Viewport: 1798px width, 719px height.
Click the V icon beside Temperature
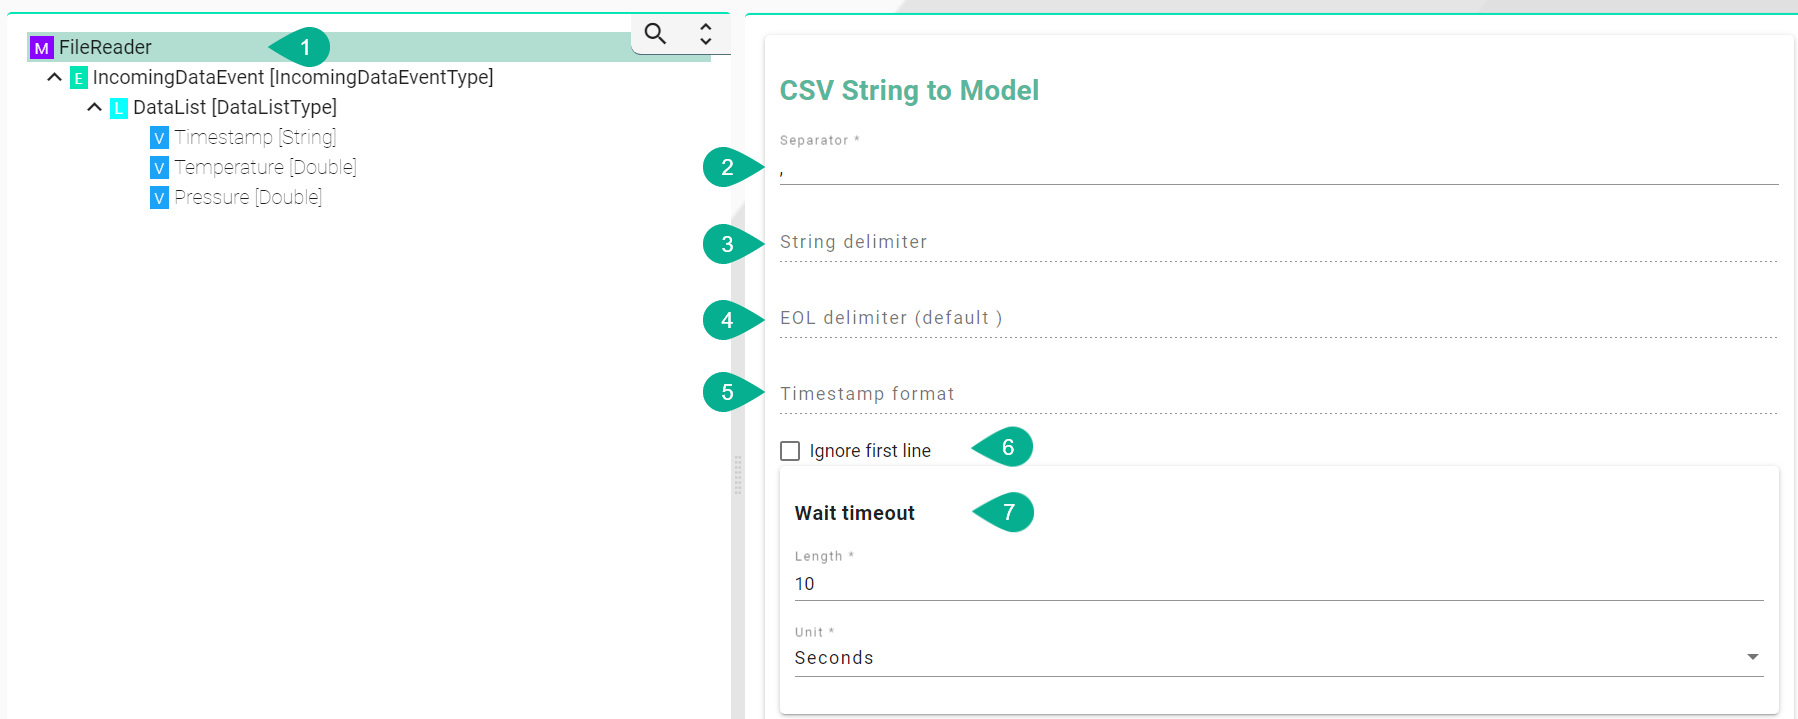[x=159, y=168]
